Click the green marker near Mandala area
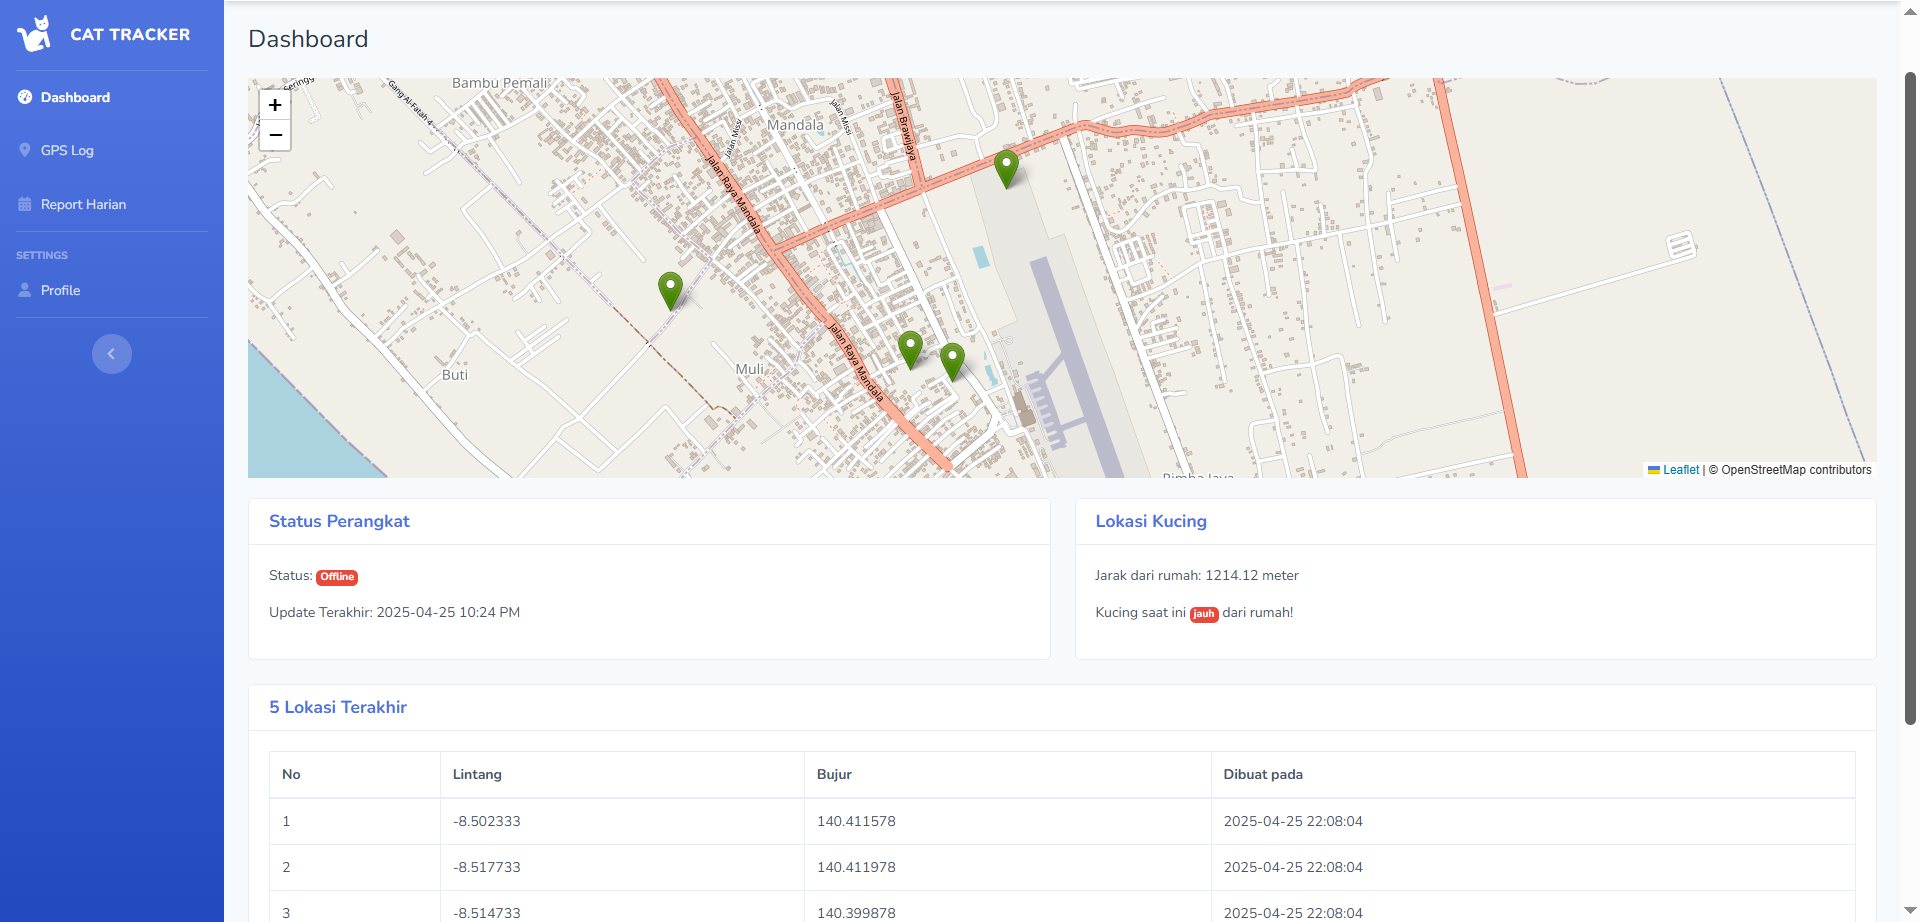This screenshot has height=922, width=1920. (1006, 168)
